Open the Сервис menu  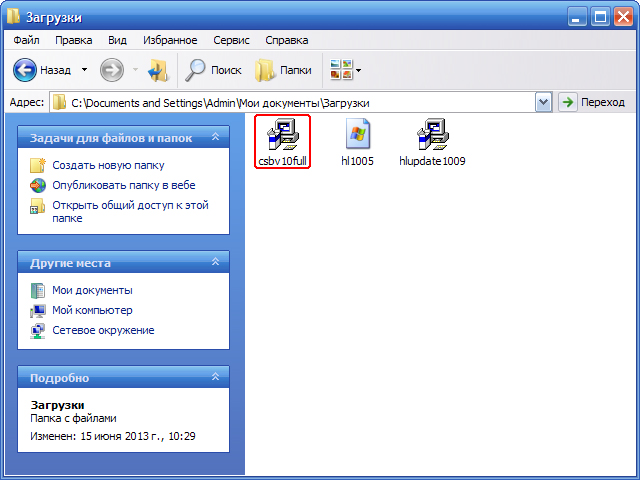coord(231,40)
